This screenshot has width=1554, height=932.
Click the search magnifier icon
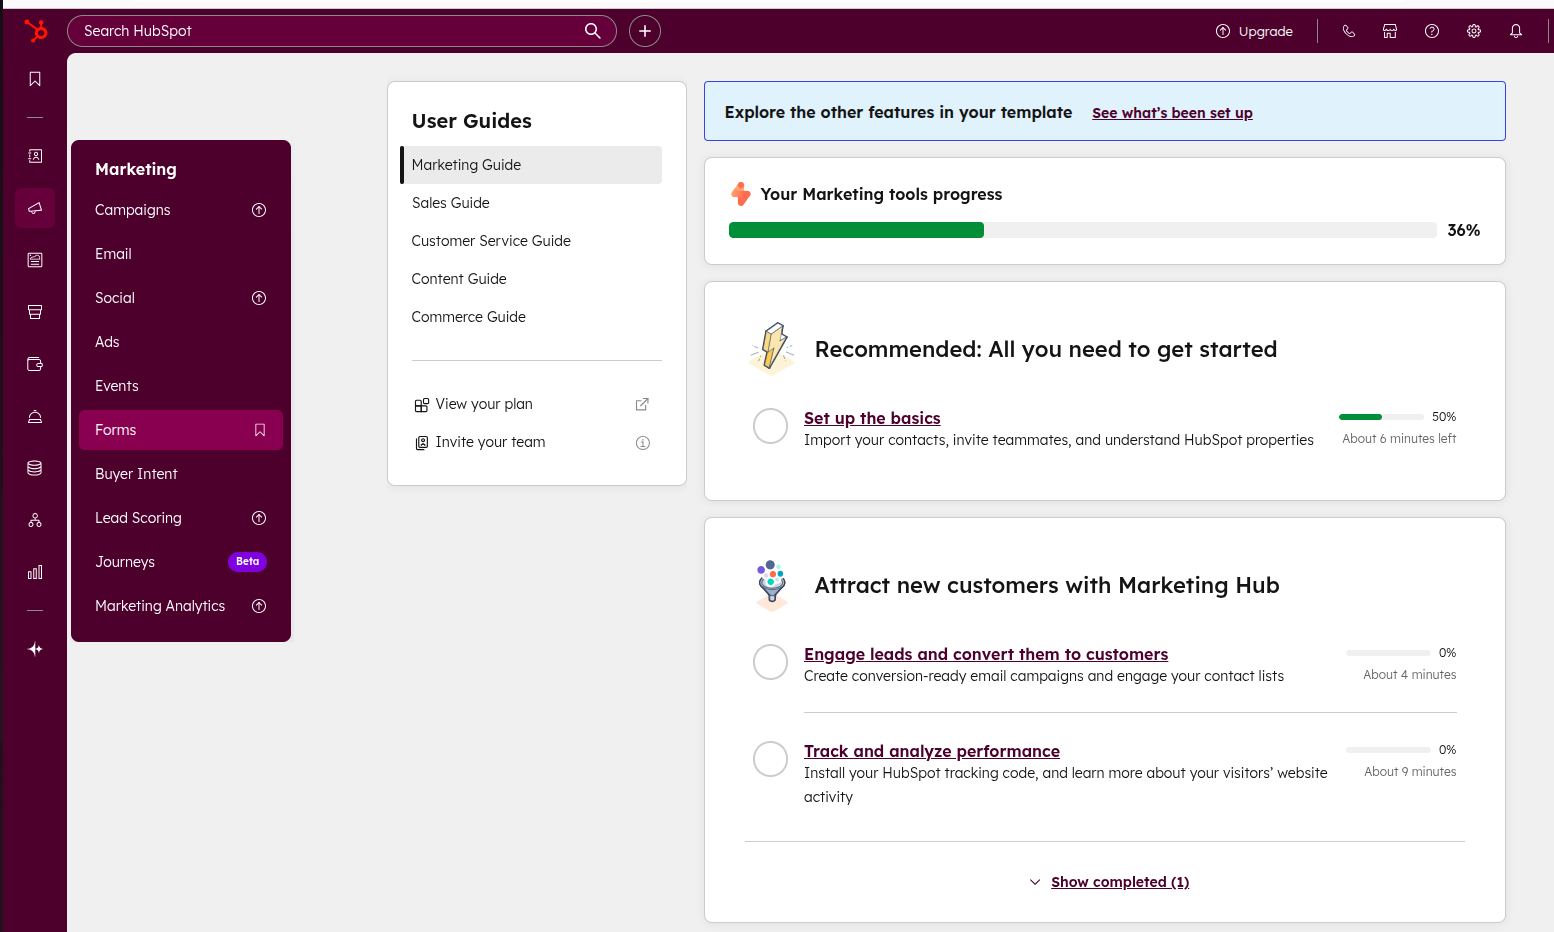pos(593,31)
